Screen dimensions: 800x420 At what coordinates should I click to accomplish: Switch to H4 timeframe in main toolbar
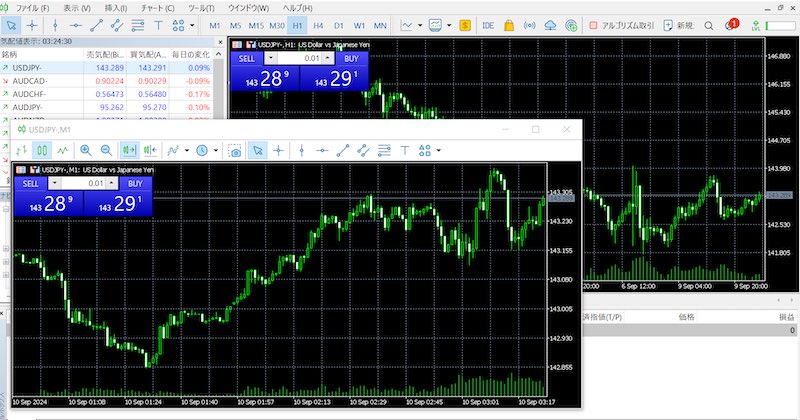click(318, 25)
